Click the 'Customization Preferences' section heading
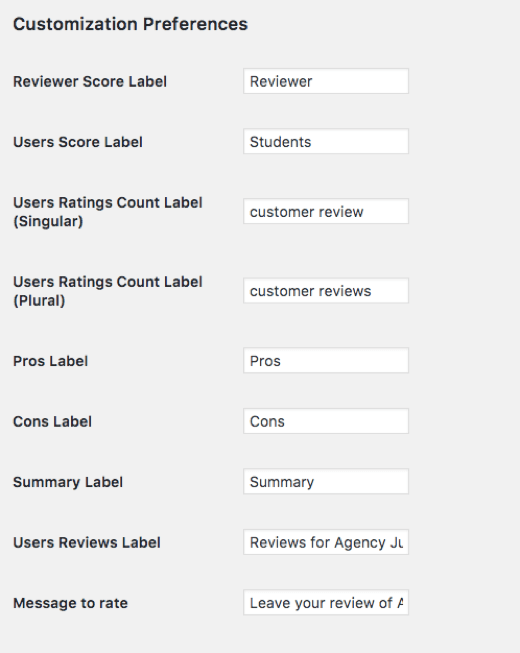 [x=130, y=24]
